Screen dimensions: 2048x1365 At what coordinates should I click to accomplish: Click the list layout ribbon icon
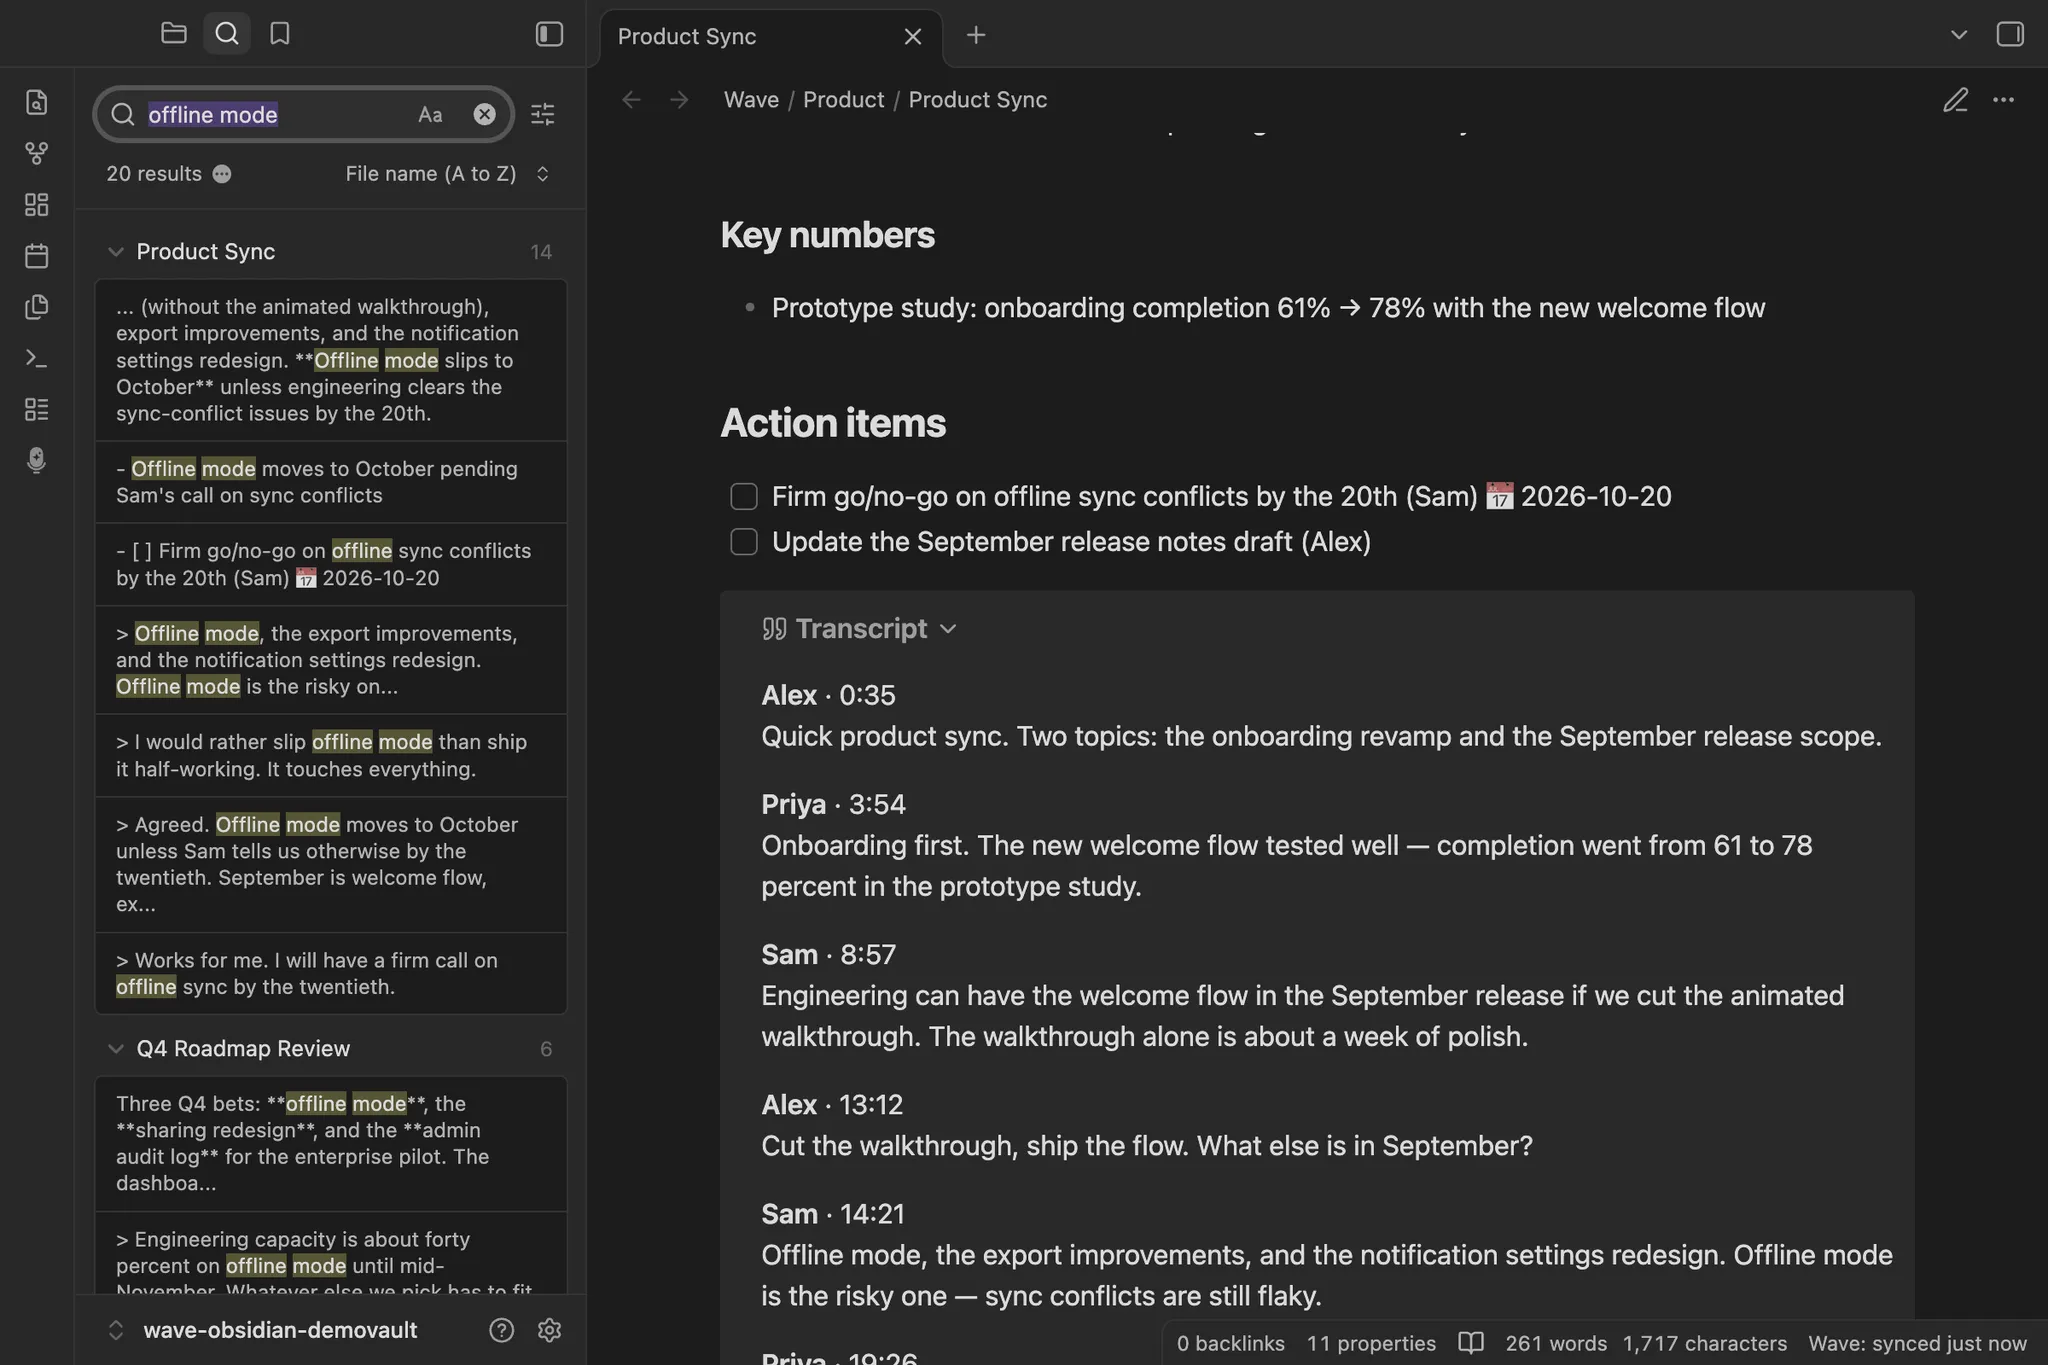point(37,409)
